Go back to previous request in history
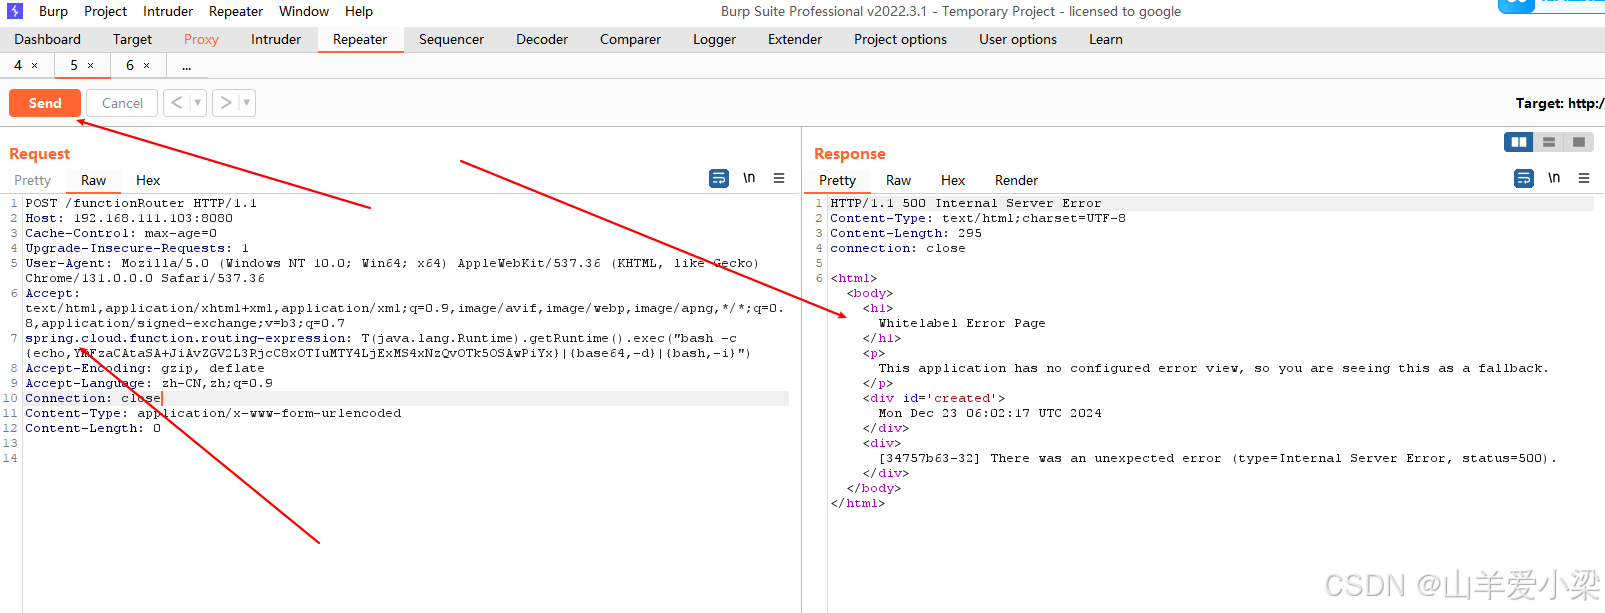 click(177, 103)
